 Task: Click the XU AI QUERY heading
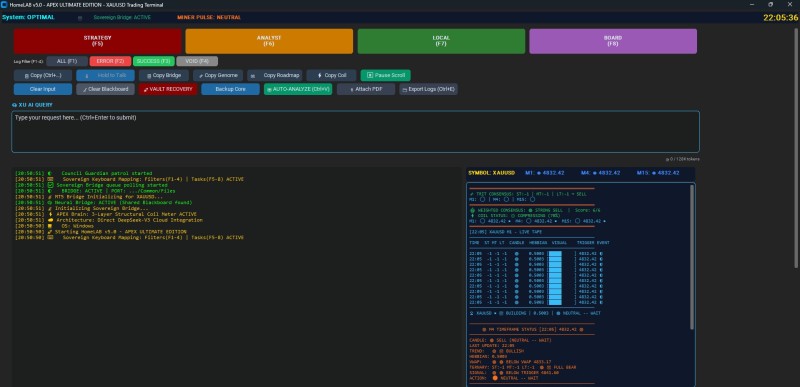pos(32,105)
